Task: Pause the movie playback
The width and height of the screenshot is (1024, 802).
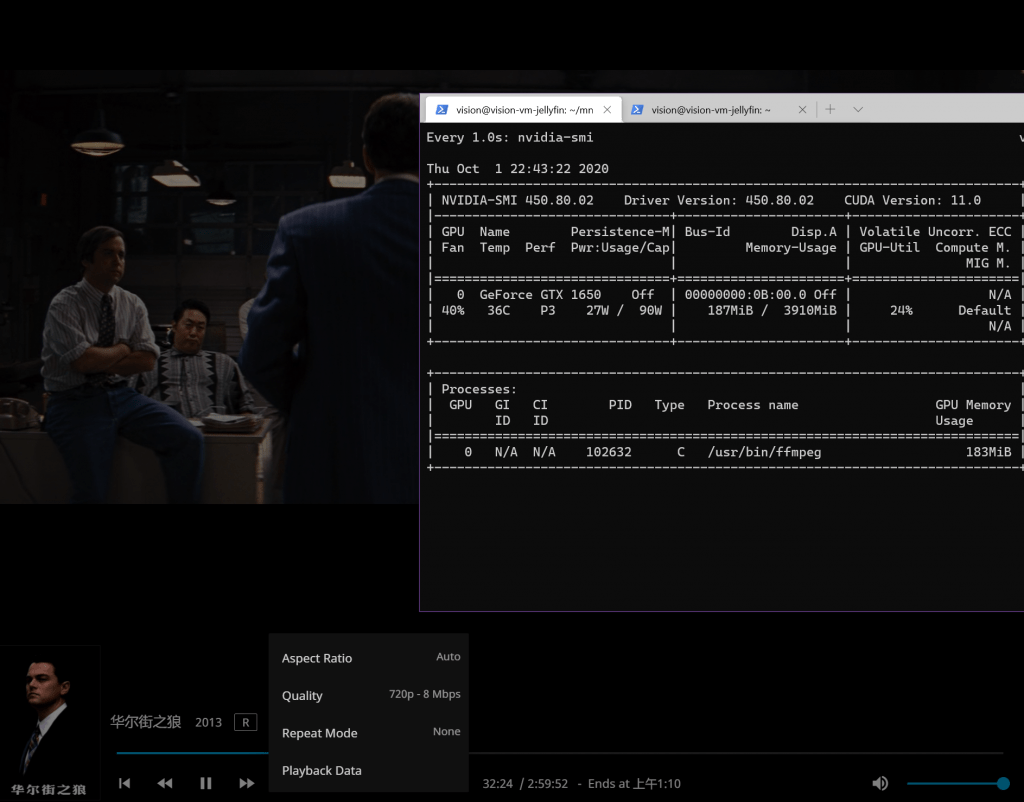Action: pyautogui.click(x=206, y=783)
